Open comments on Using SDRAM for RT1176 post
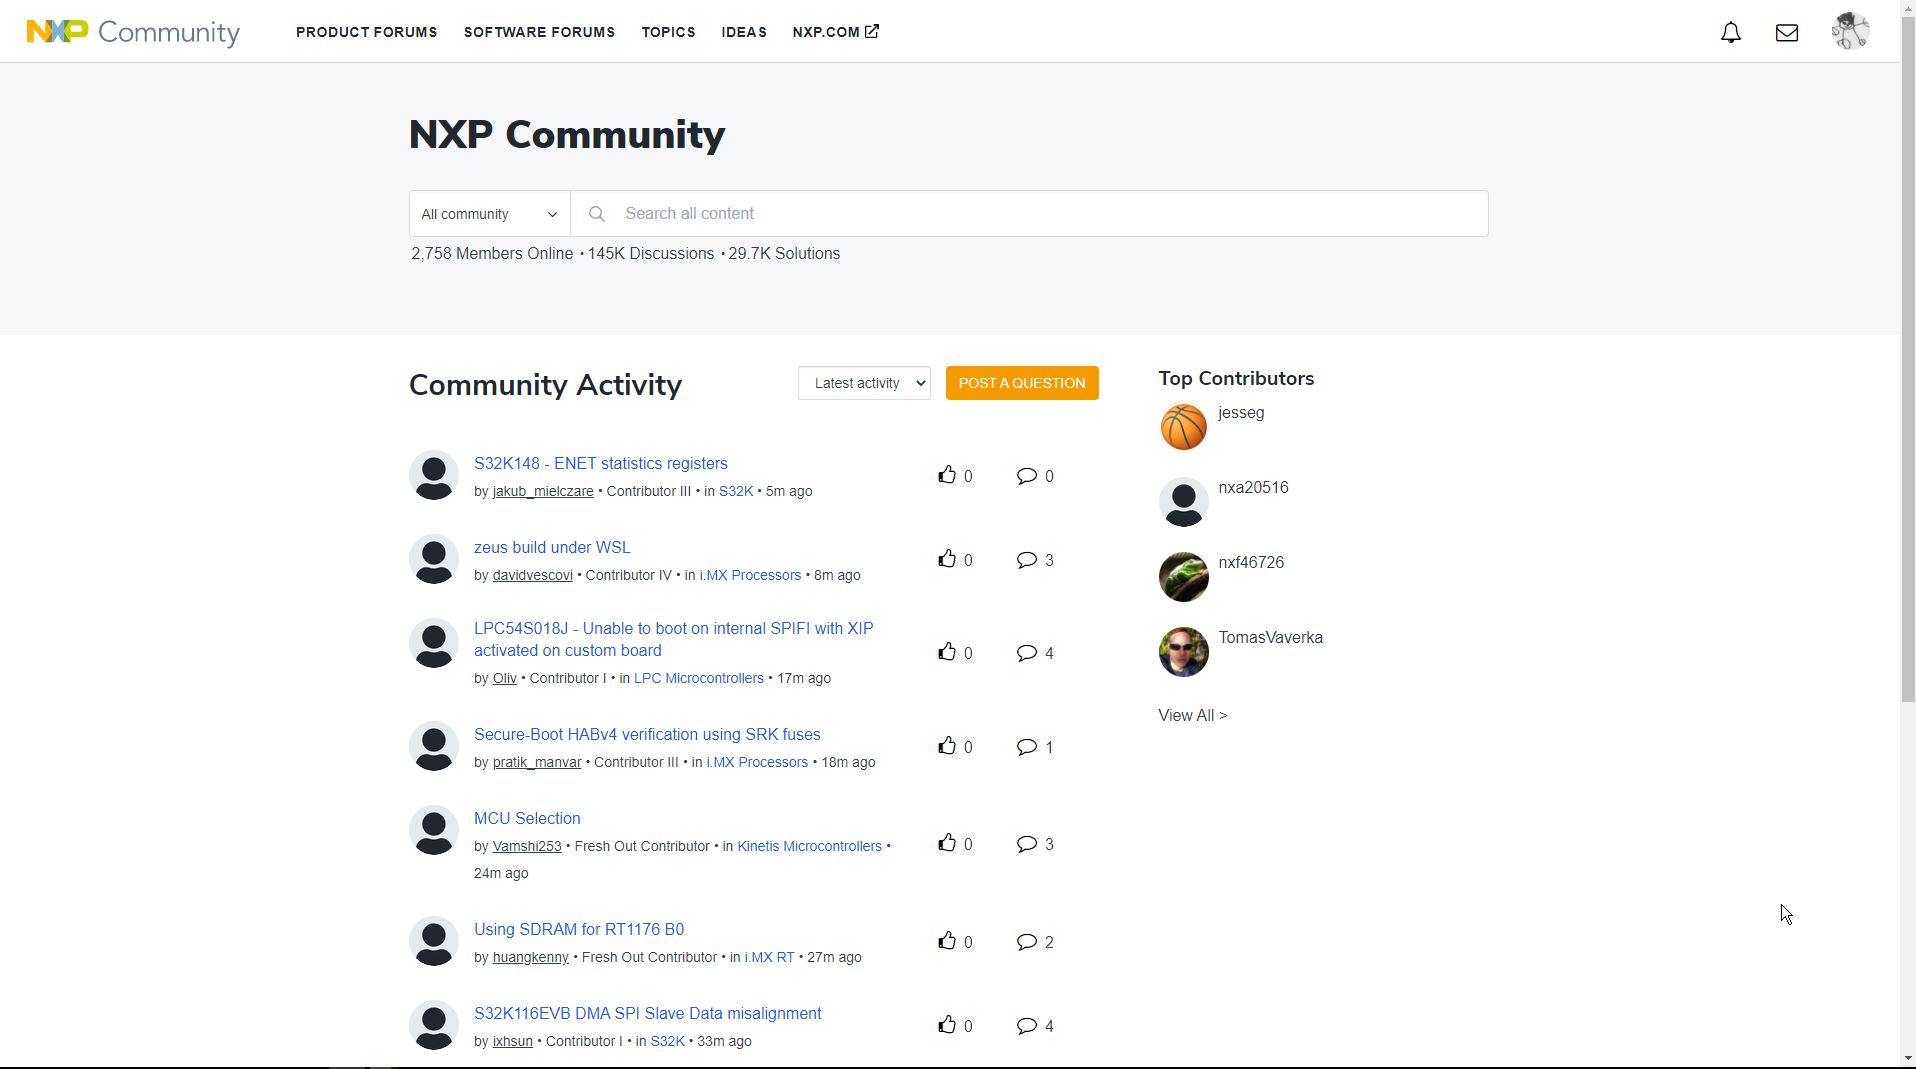 pos(1027,942)
